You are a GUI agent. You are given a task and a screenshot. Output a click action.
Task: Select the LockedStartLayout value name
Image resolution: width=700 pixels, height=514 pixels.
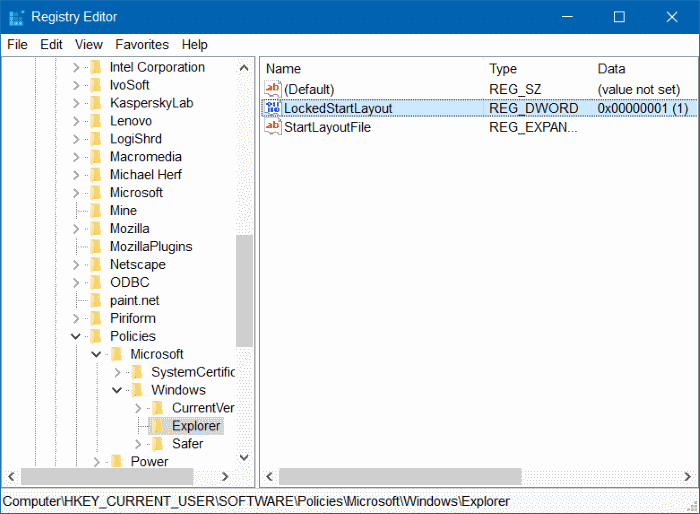(x=338, y=108)
